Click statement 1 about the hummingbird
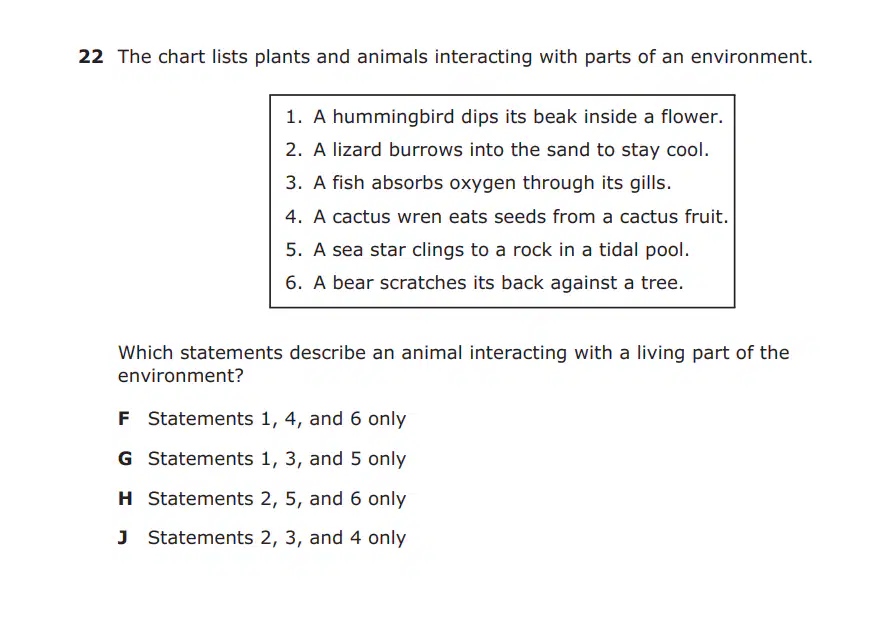 click(x=504, y=117)
